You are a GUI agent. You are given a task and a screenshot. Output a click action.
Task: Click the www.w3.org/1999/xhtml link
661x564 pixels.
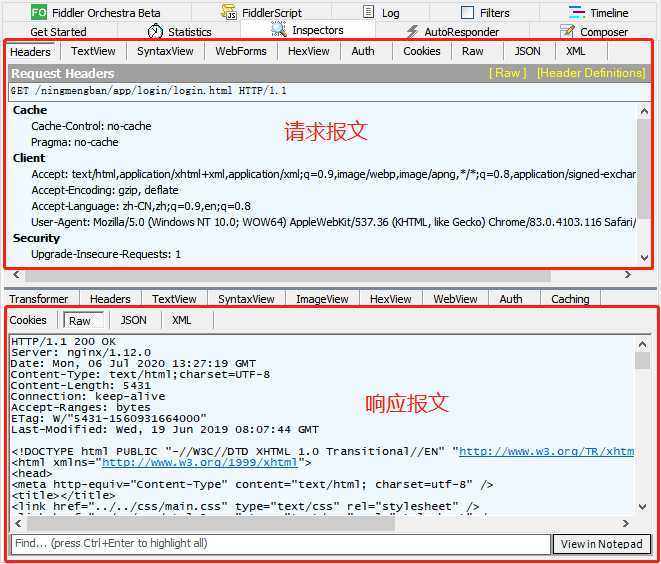tap(200, 462)
